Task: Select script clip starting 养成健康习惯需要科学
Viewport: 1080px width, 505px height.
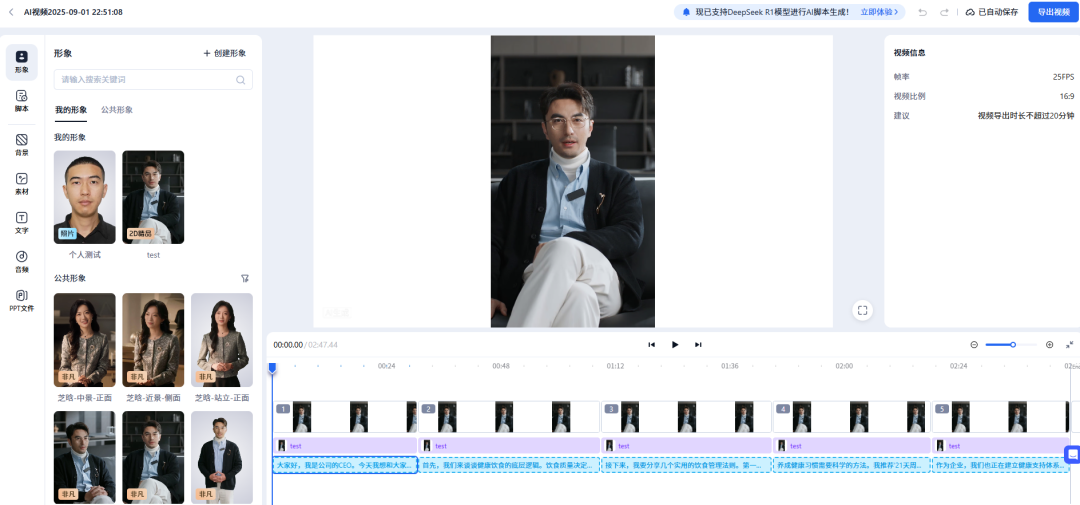Action: tap(852, 466)
